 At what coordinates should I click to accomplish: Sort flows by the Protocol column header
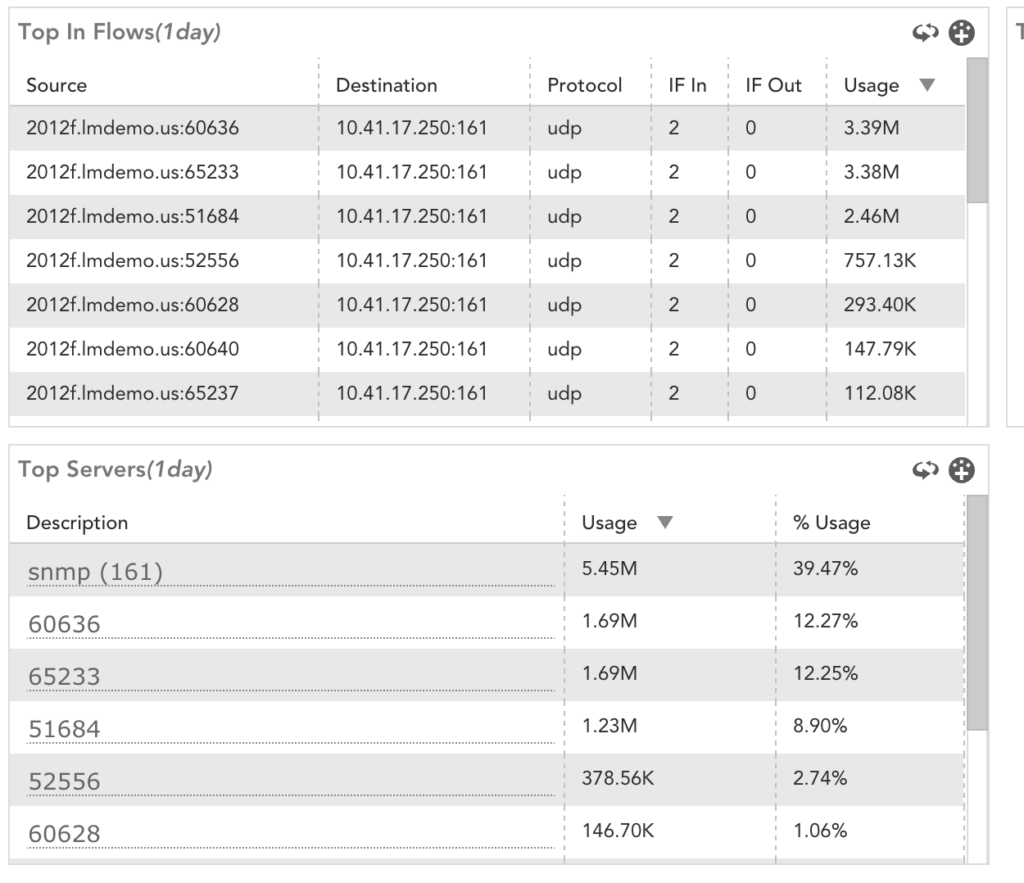(x=584, y=85)
